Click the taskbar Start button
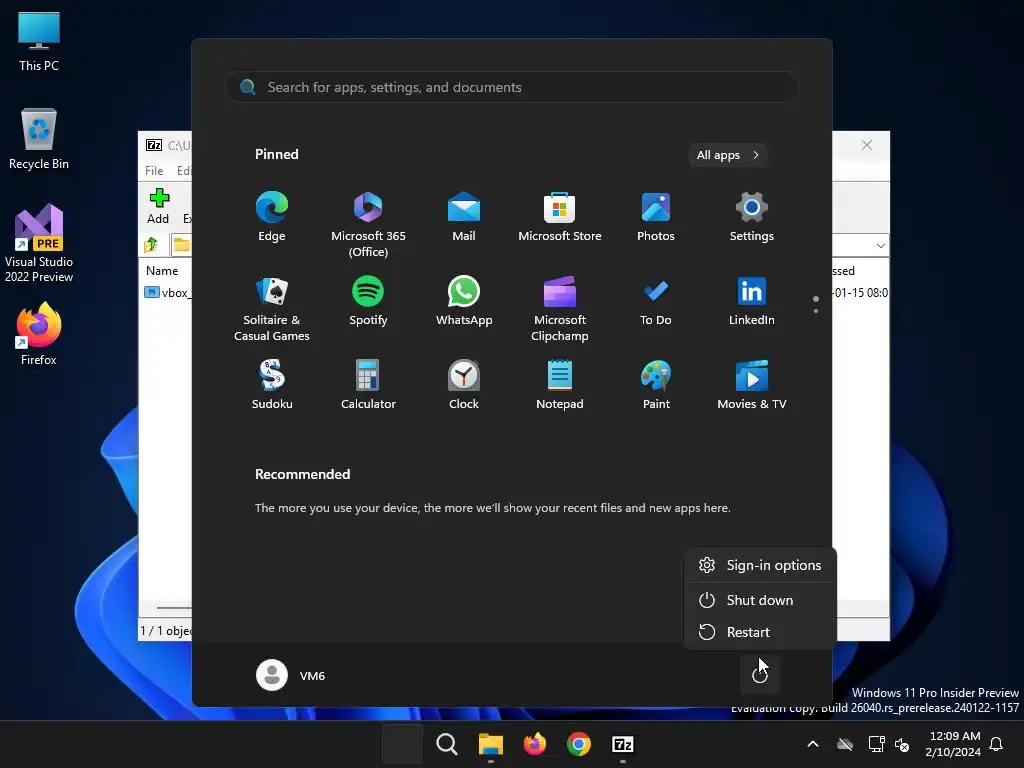Screen dimensions: 1024x768 click(x=402, y=744)
